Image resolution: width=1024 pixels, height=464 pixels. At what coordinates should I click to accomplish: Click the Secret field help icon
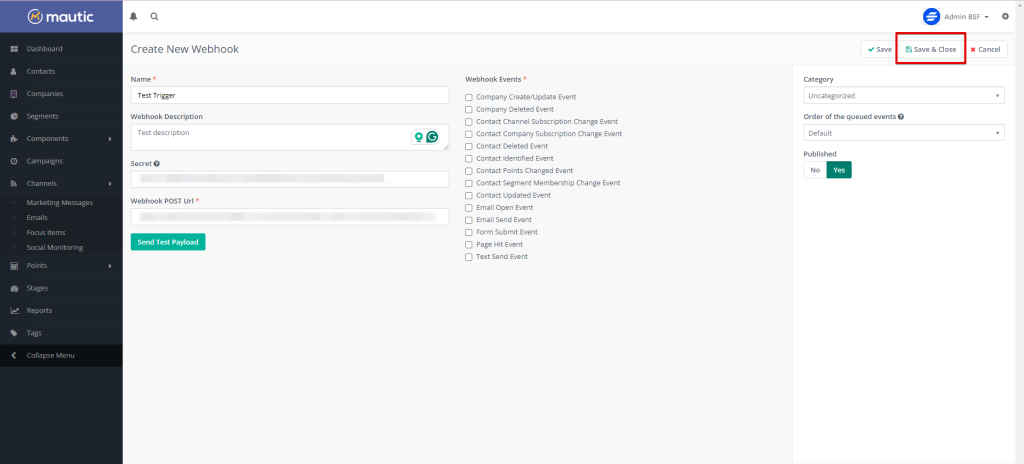point(157,163)
